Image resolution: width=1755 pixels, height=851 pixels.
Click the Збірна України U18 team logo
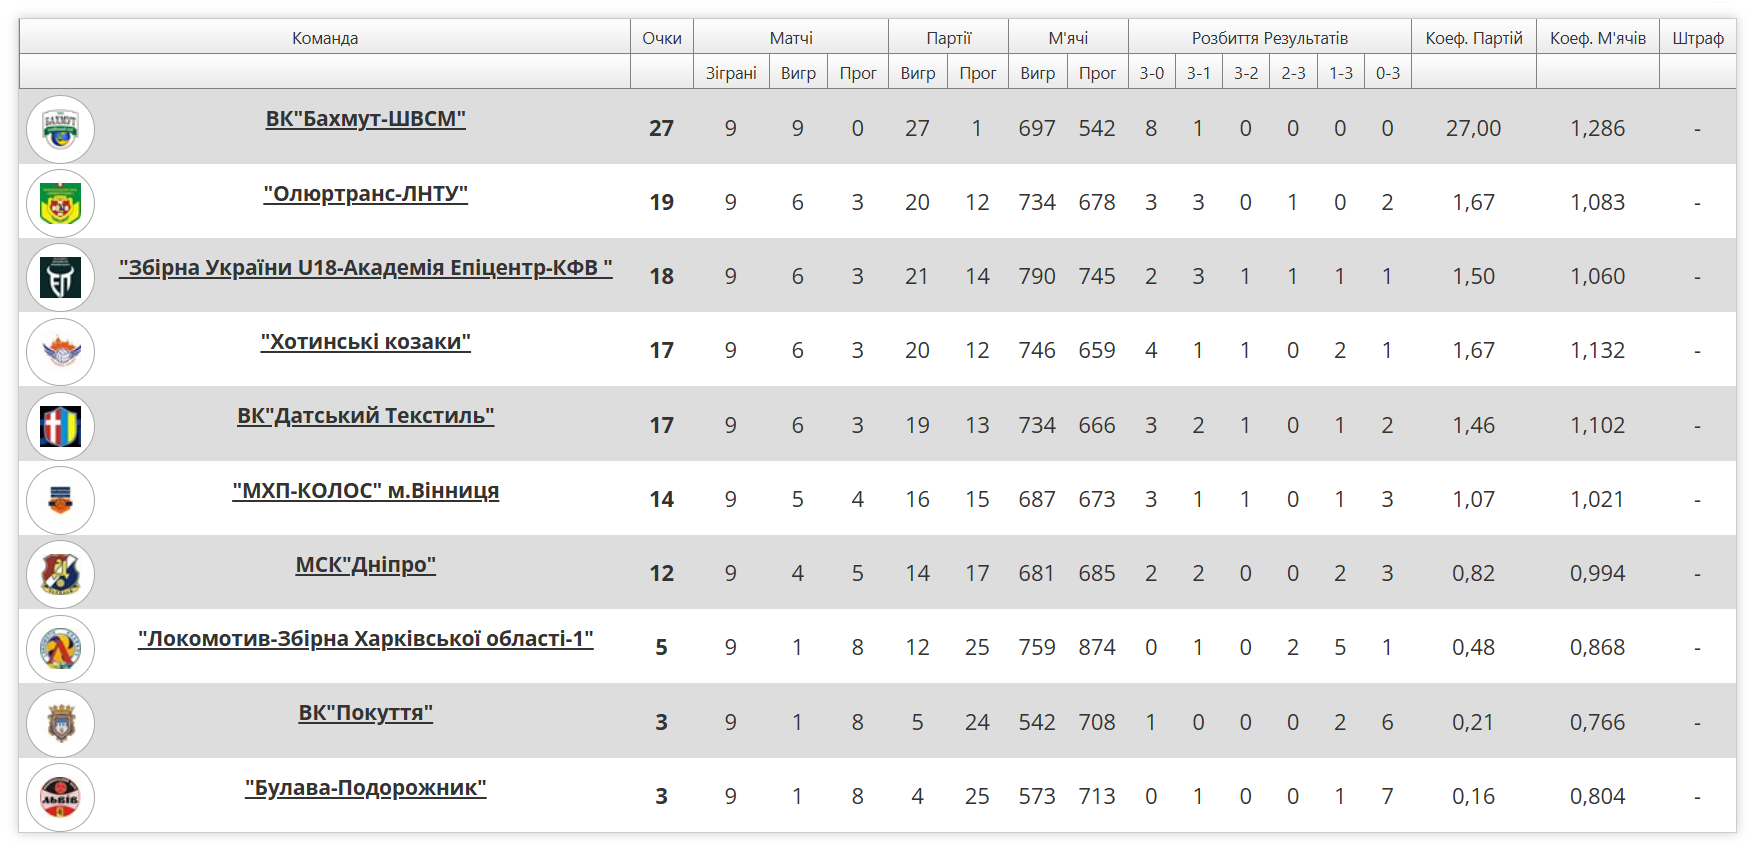(x=60, y=277)
